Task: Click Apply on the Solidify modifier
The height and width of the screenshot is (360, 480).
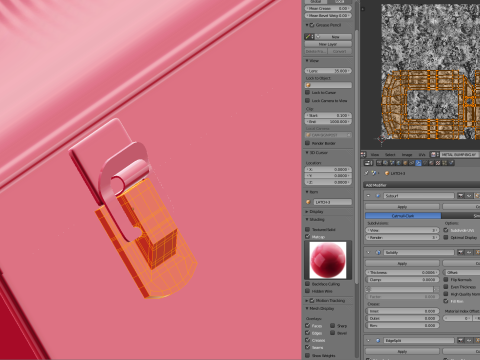Action: pyautogui.click(x=402, y=263)
